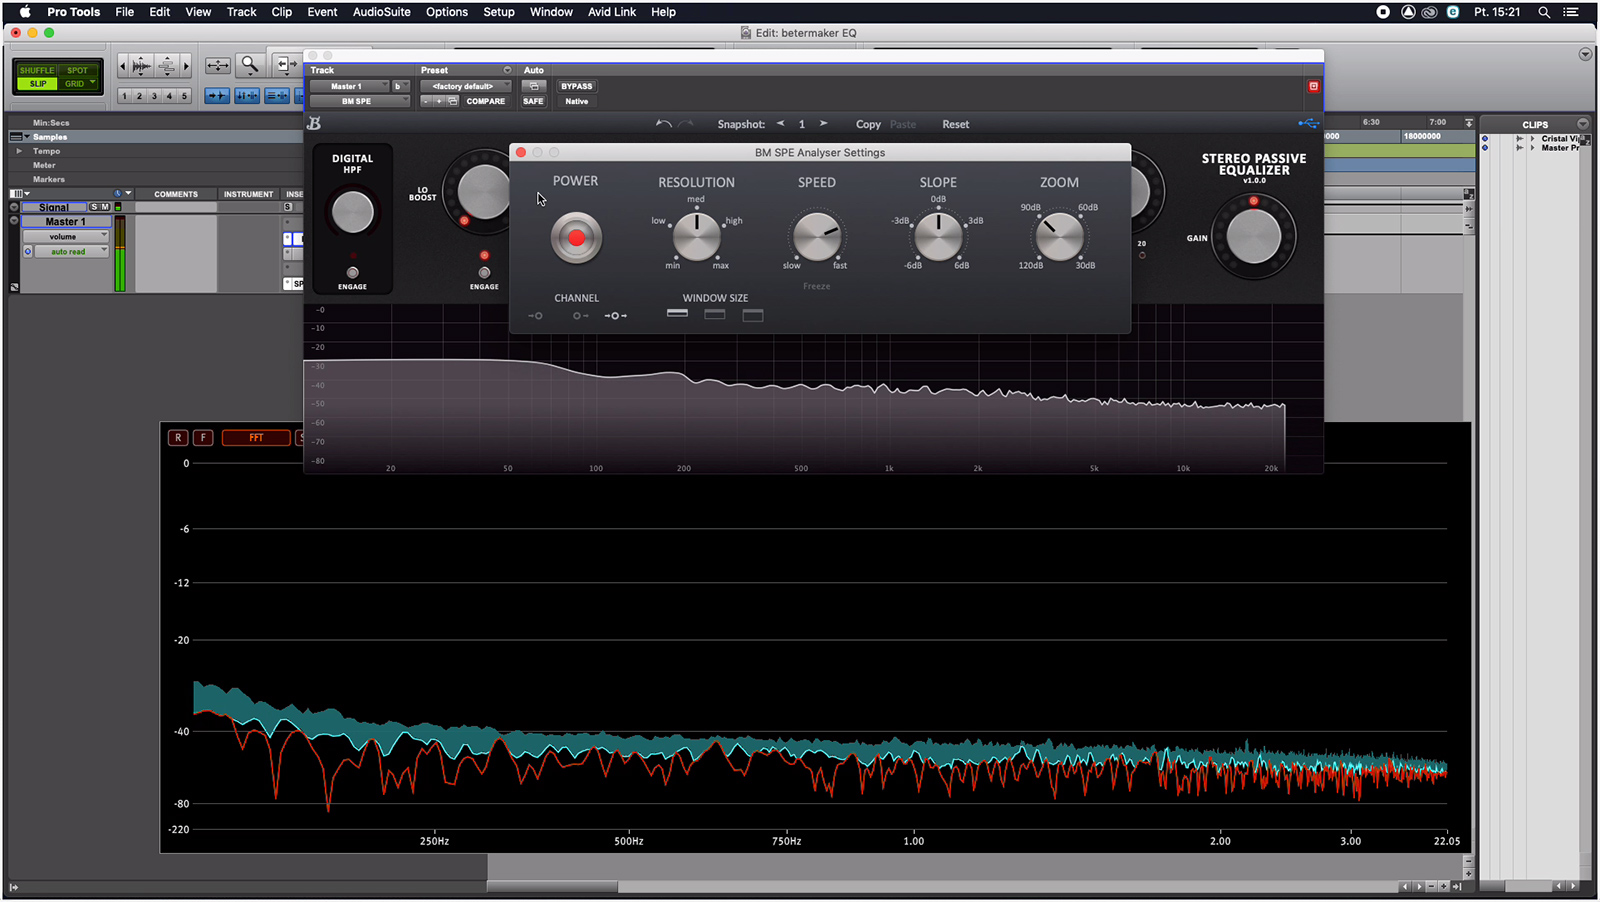Click the undo arrow in plugin bar
Image resolution: width=1600 pixels, height=902 pixels.
(663, 124)
